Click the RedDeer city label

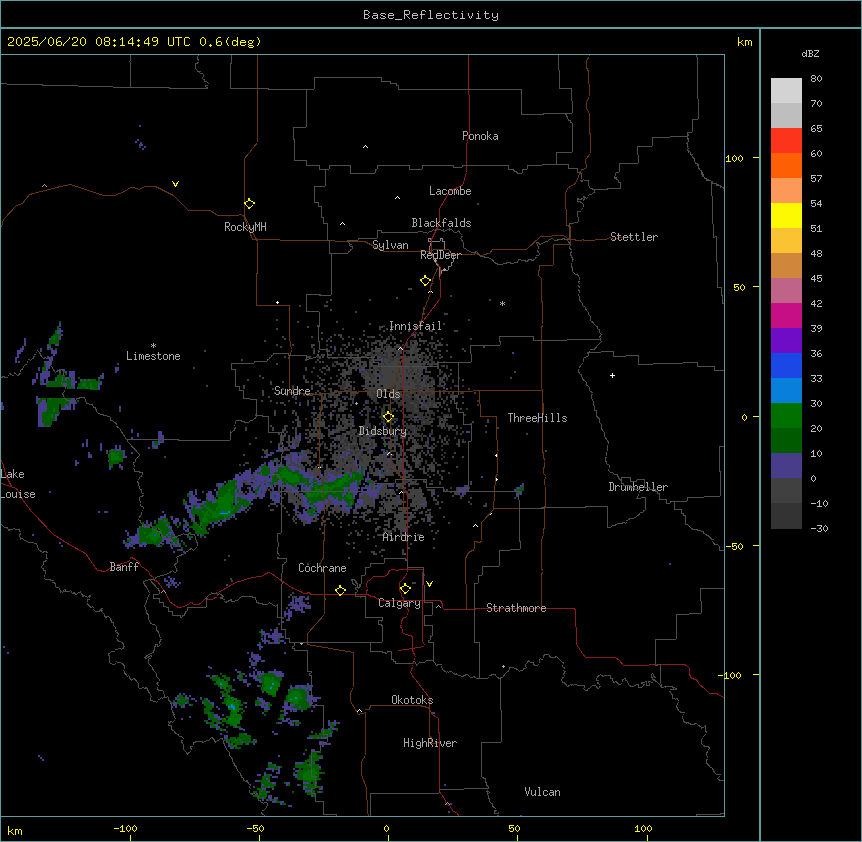(440, 255)
